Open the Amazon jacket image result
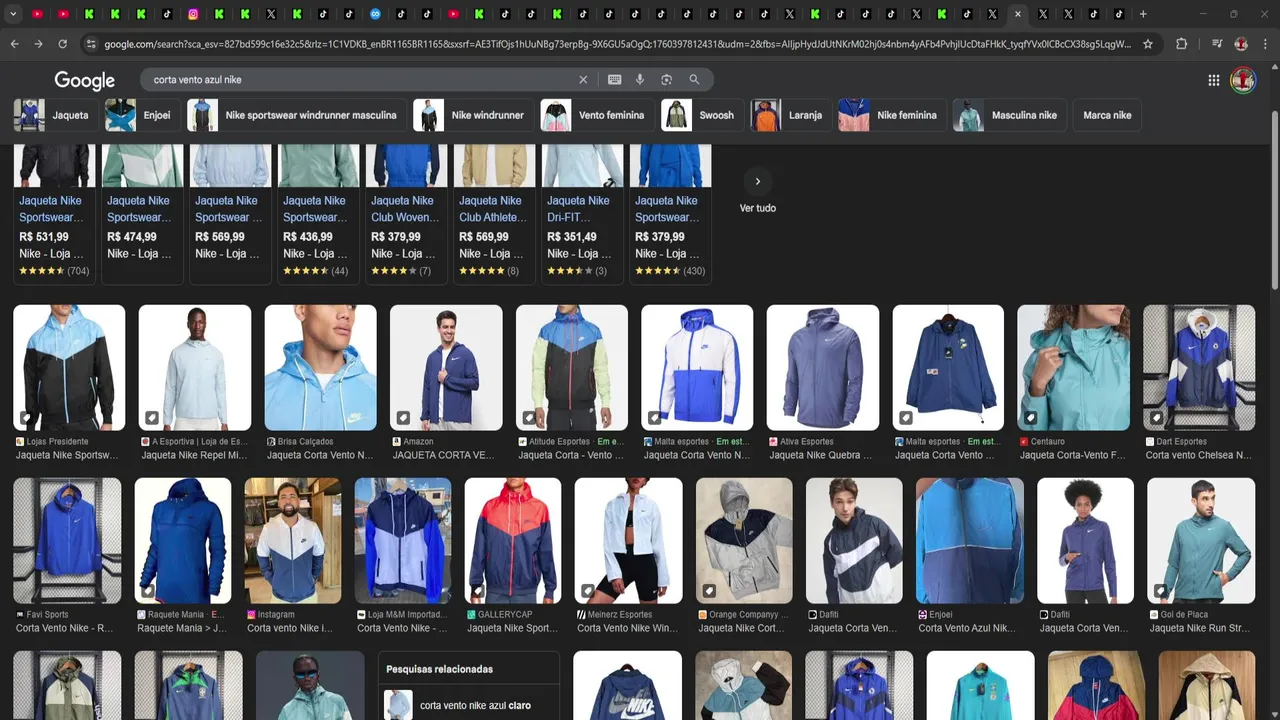The height and width of the screenshot is (720, 1280). point(446,367)
